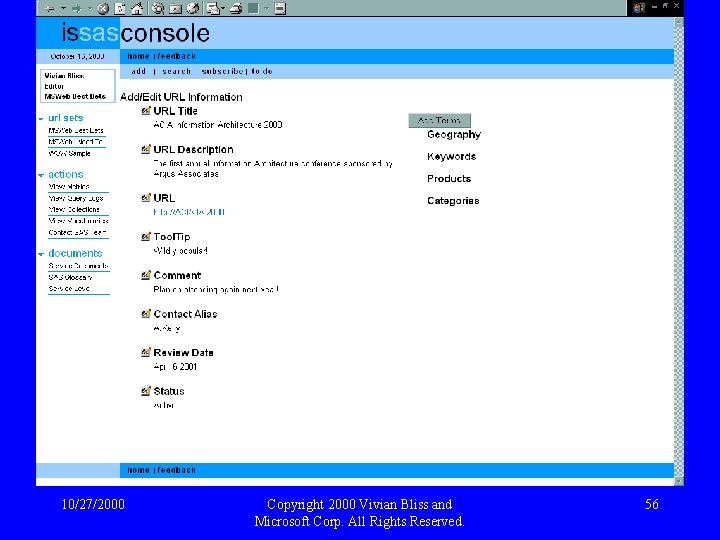The height and width of the screenshot is (540, 720).
Task: Click the Print icon in toolbar
Action: point(236,8)
